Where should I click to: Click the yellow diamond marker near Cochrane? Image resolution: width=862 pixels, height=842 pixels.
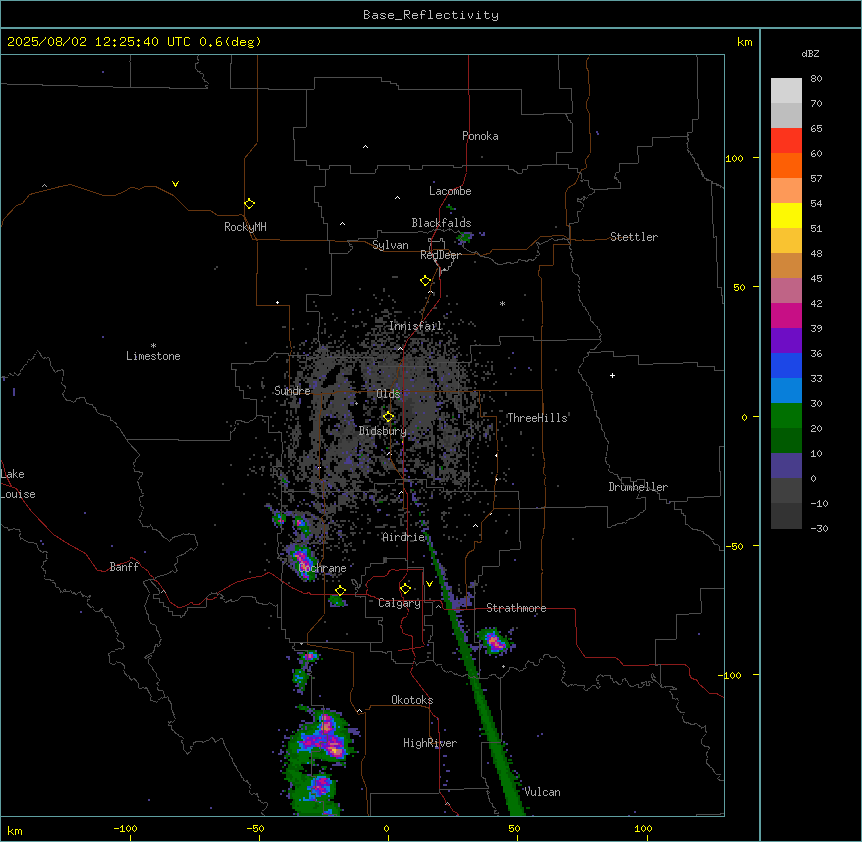[340, 590]
